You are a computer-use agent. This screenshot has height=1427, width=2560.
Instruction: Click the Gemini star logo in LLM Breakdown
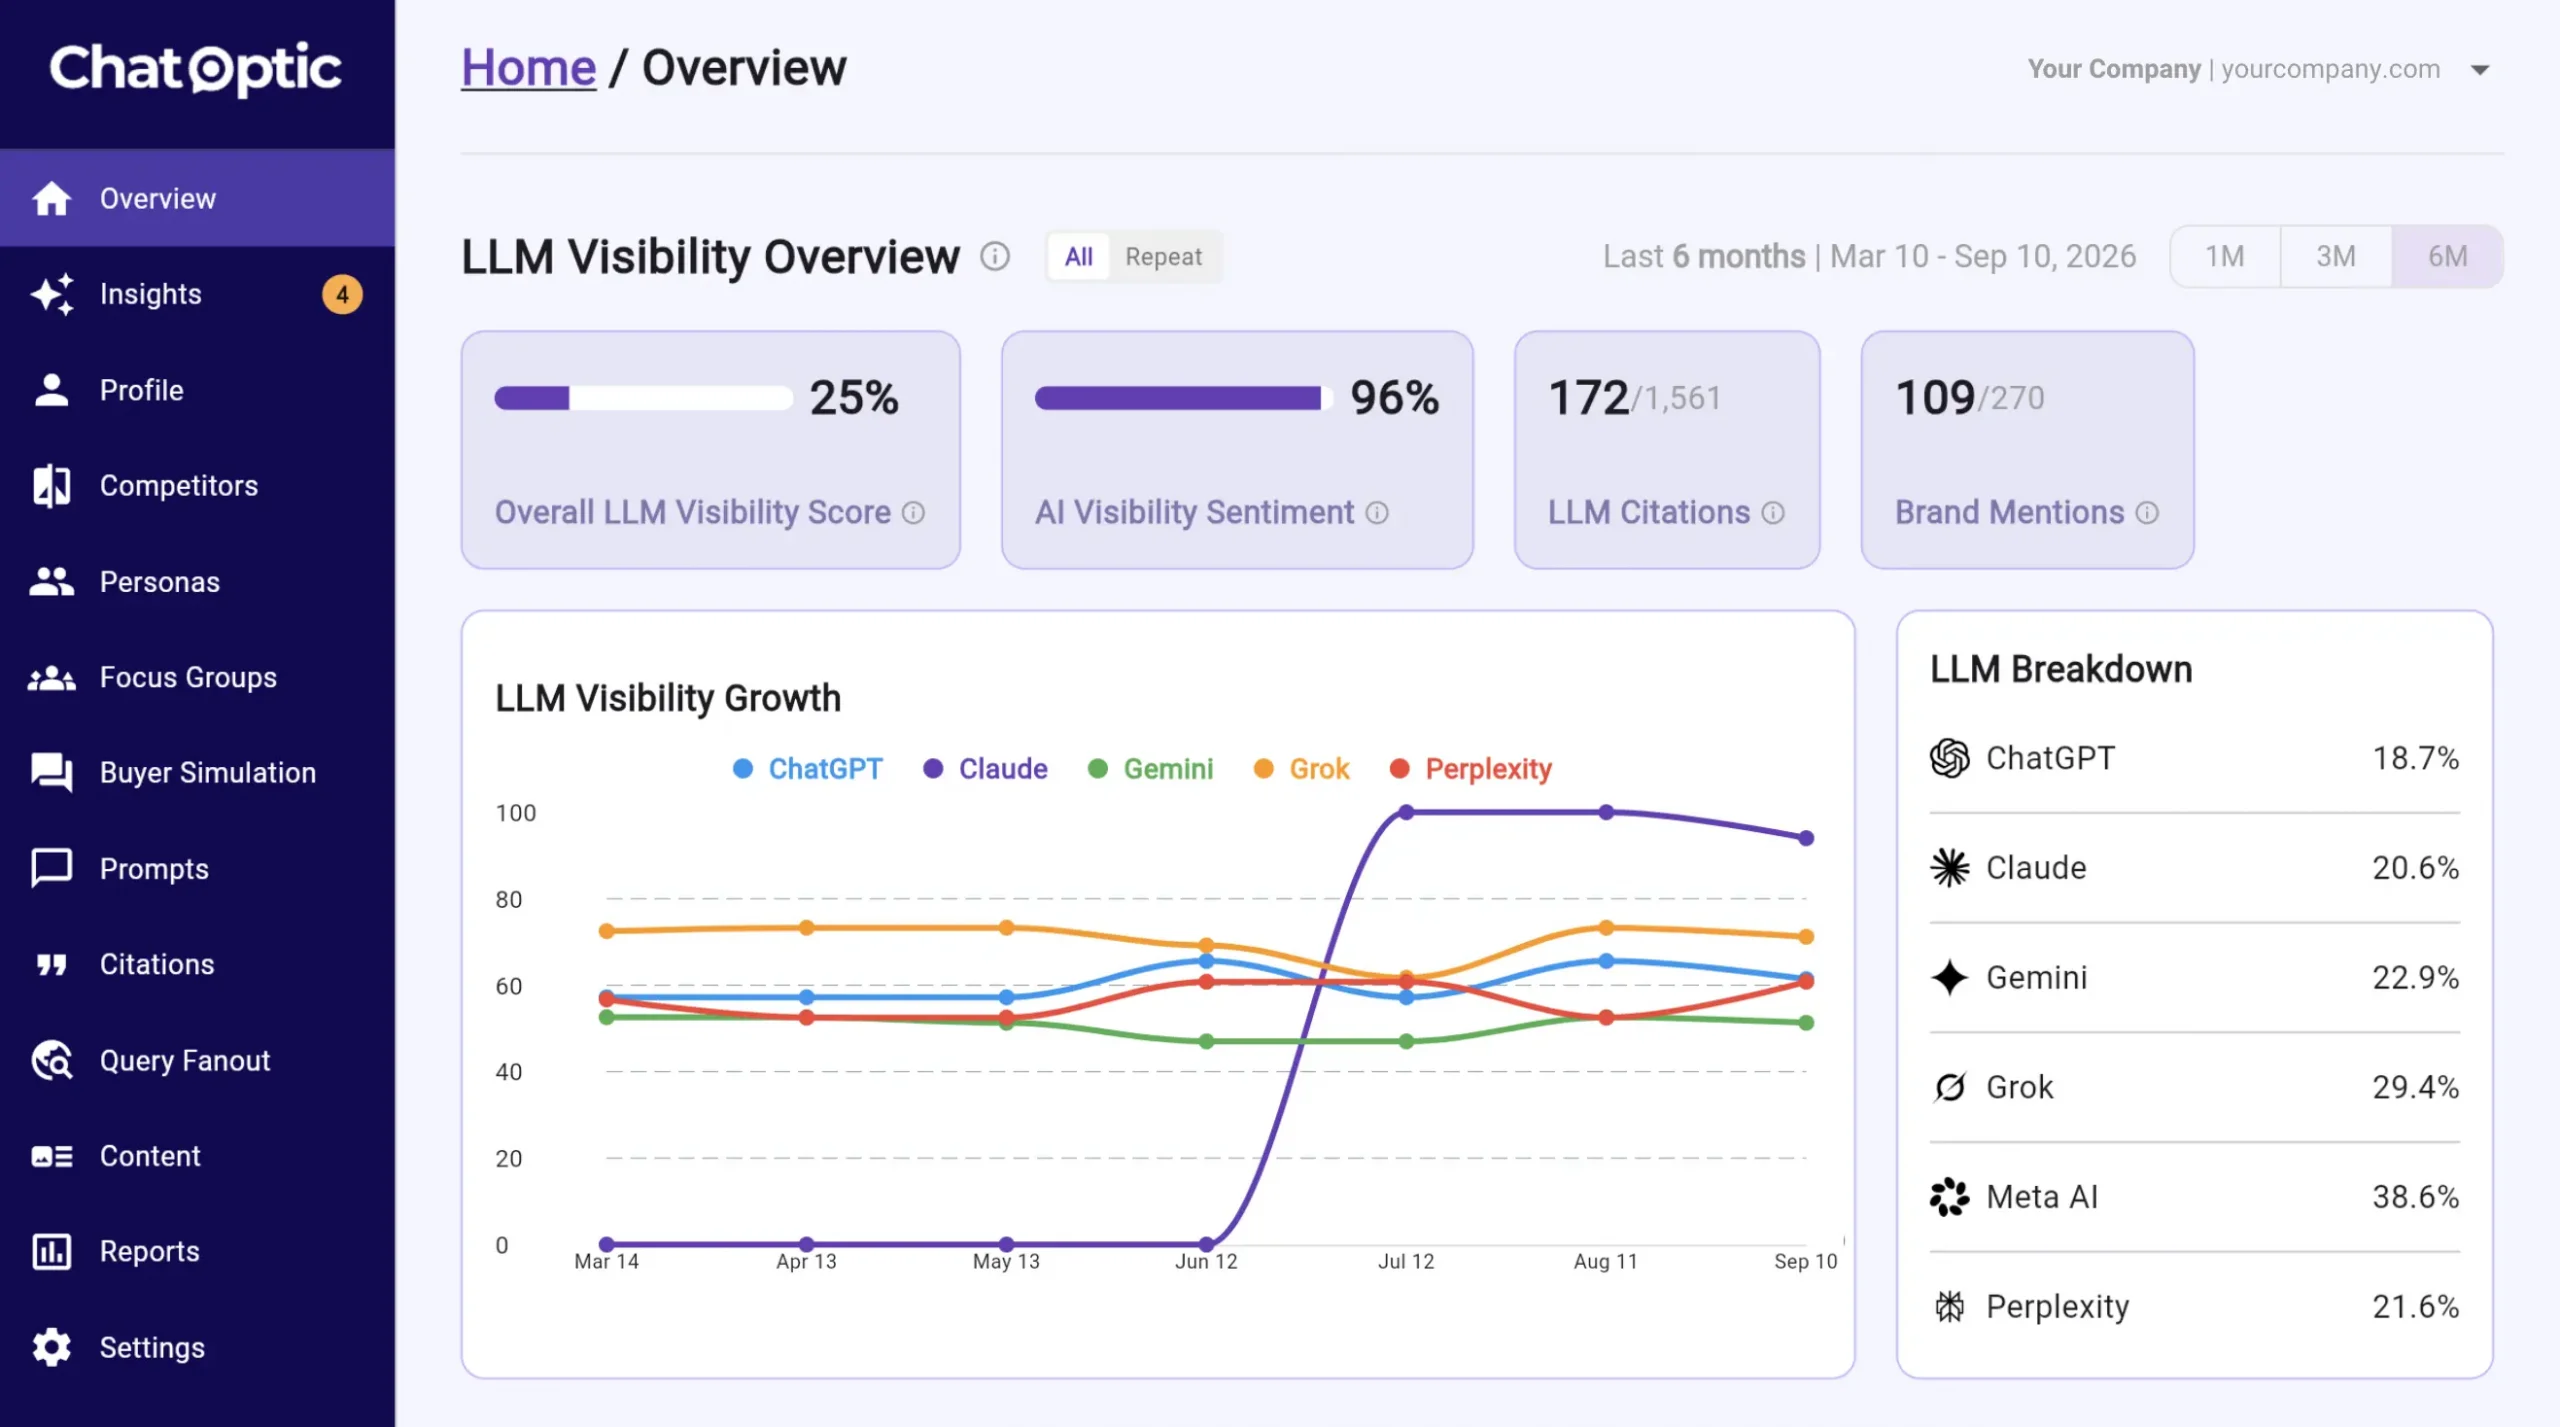[x=1949, y=977]
